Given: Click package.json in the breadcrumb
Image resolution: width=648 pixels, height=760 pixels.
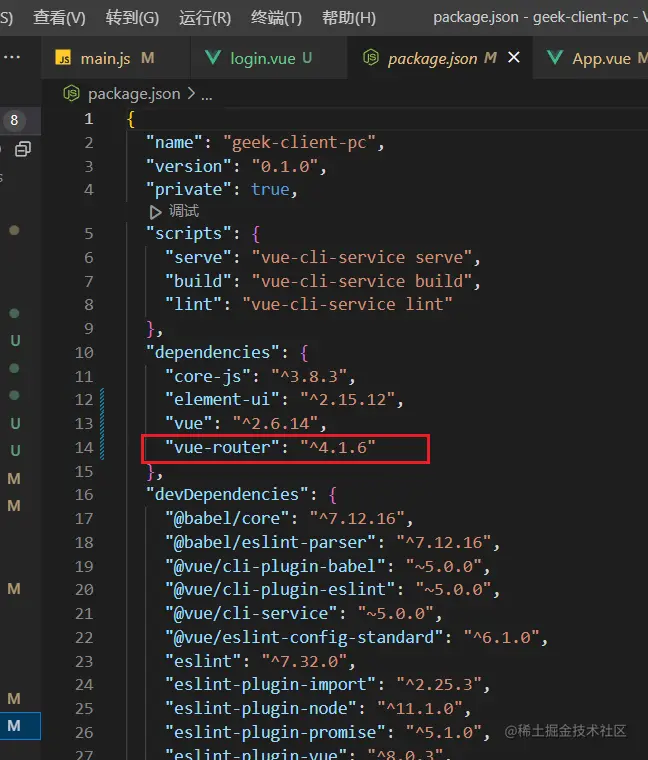Looking at the screenshot, I should tap(134, 94).
